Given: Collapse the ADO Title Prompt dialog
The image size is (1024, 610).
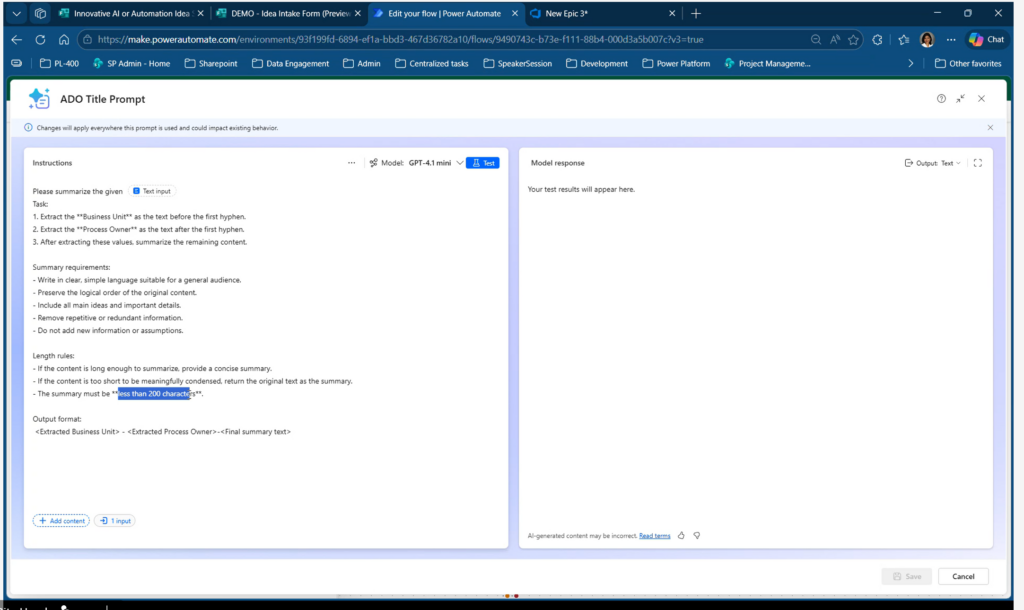Looking at the screenshot, I should [x=961, y=99].
